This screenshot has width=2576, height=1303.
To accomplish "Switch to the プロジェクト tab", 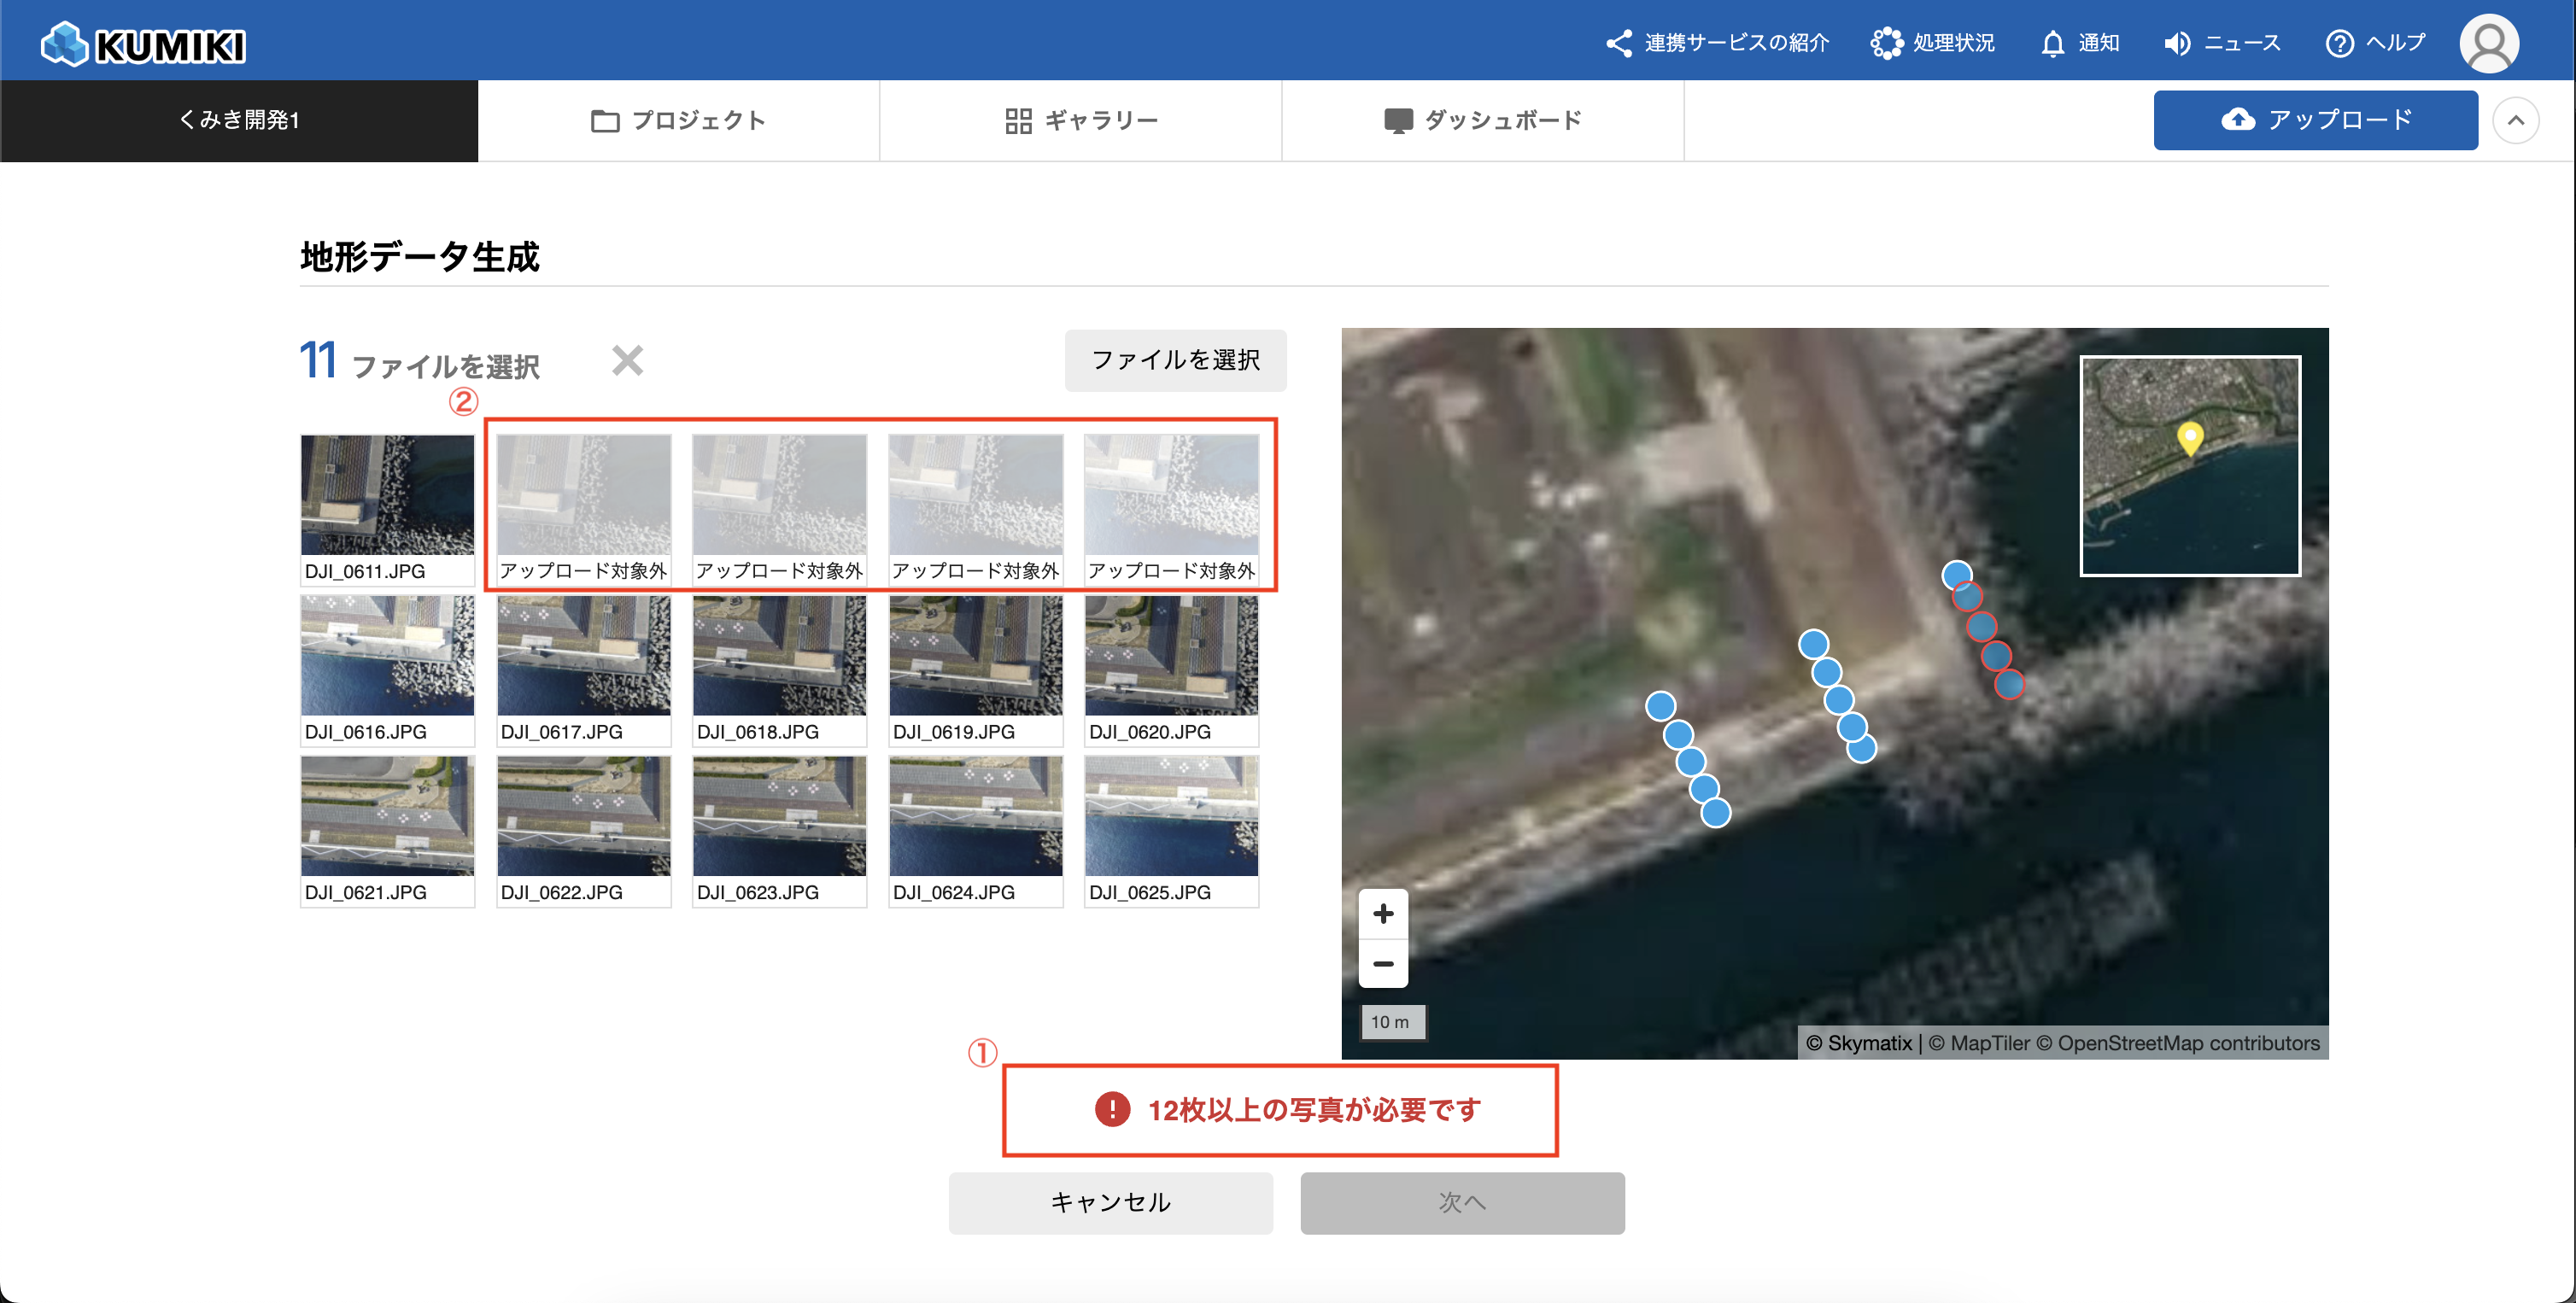I will click(678, 120).
